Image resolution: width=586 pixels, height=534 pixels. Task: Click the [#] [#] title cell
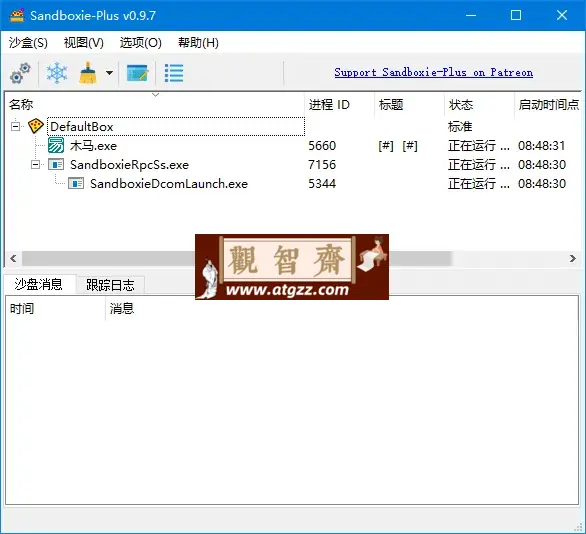pyautogui.click(x=398, y=145)
